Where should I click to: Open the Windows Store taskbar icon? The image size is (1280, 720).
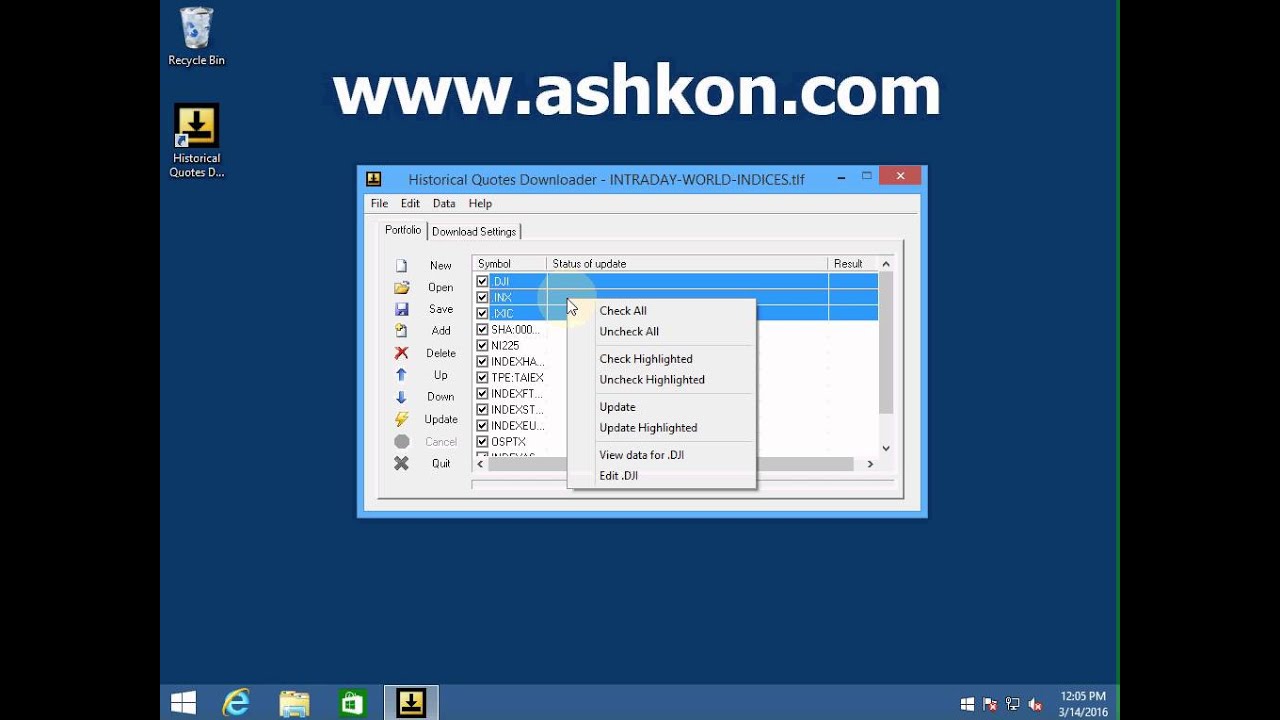(x=352, y=703)
